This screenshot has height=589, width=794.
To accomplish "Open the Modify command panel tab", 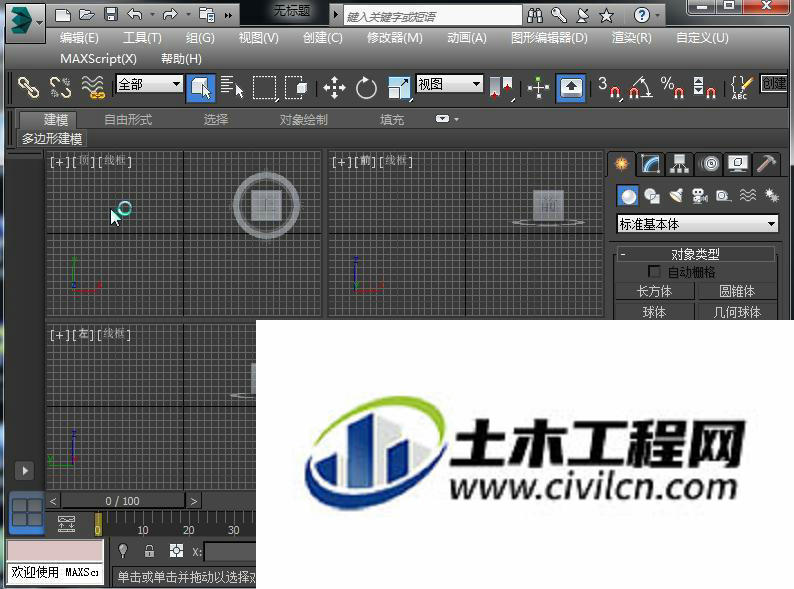I will [x=650, y=164].
